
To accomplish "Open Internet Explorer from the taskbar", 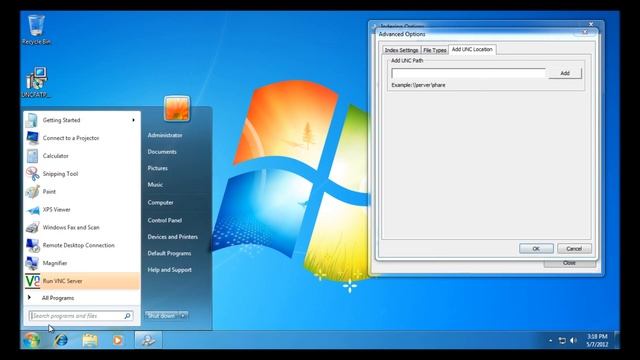I will tap(61, 340).
